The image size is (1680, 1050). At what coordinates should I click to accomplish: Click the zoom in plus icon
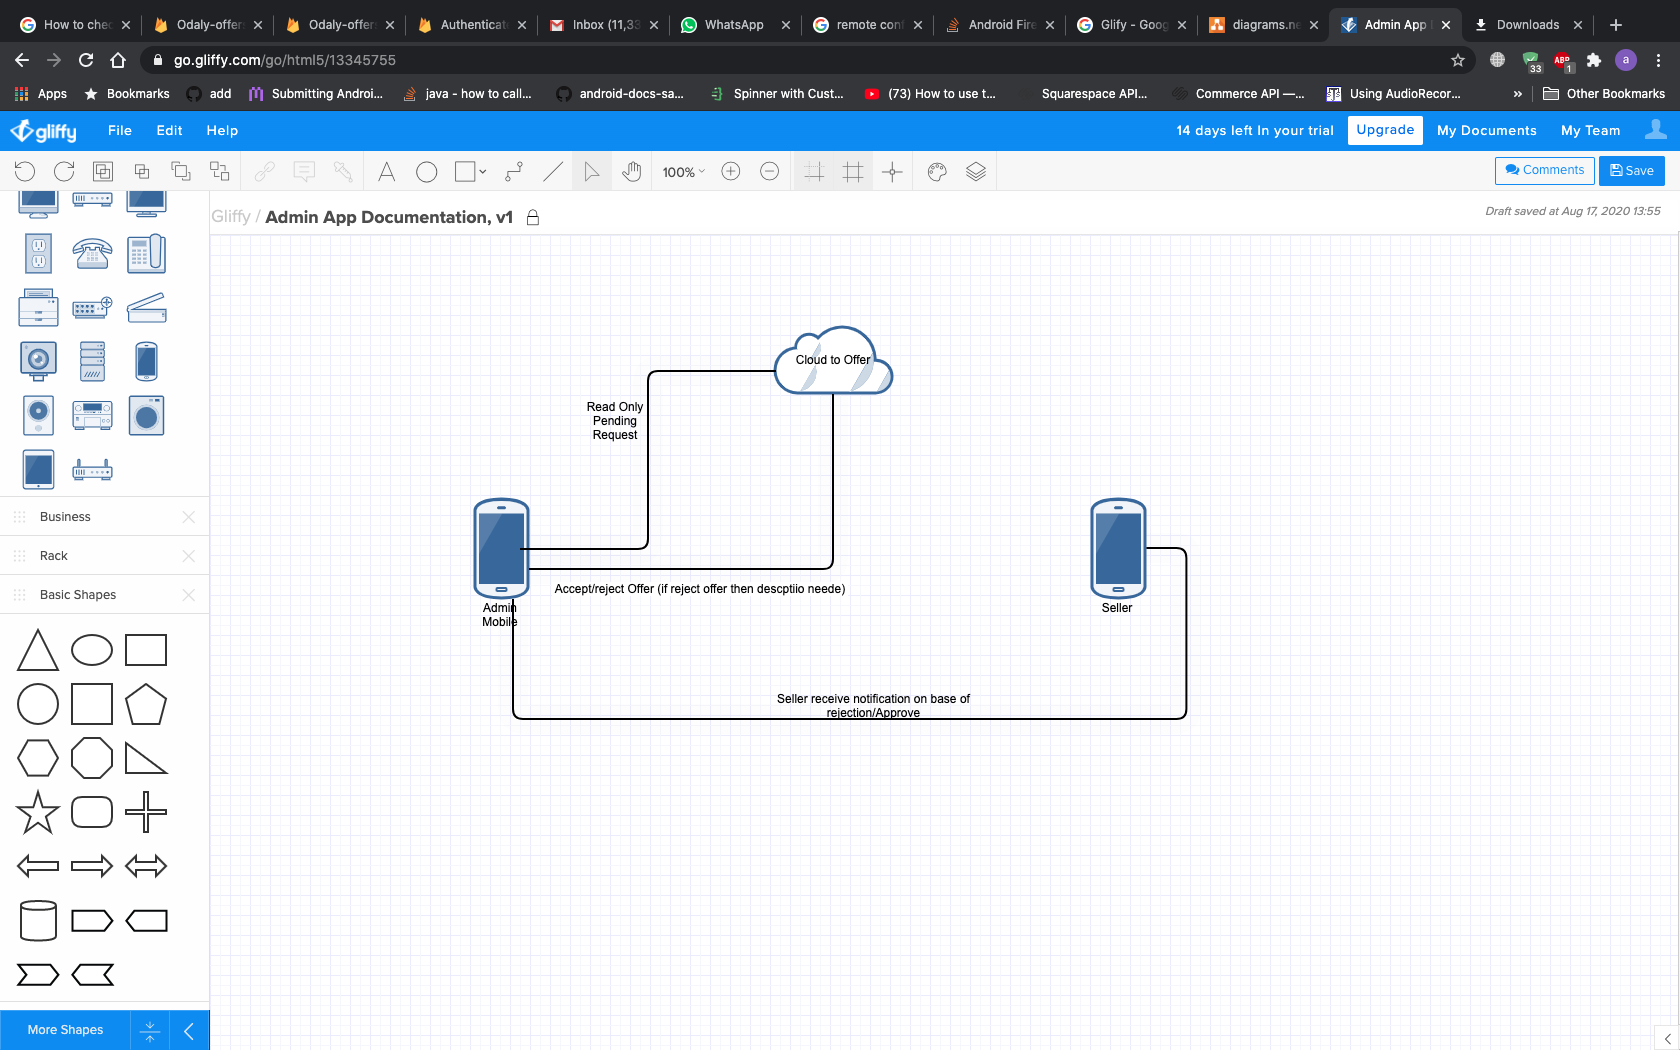coord(731,172)
